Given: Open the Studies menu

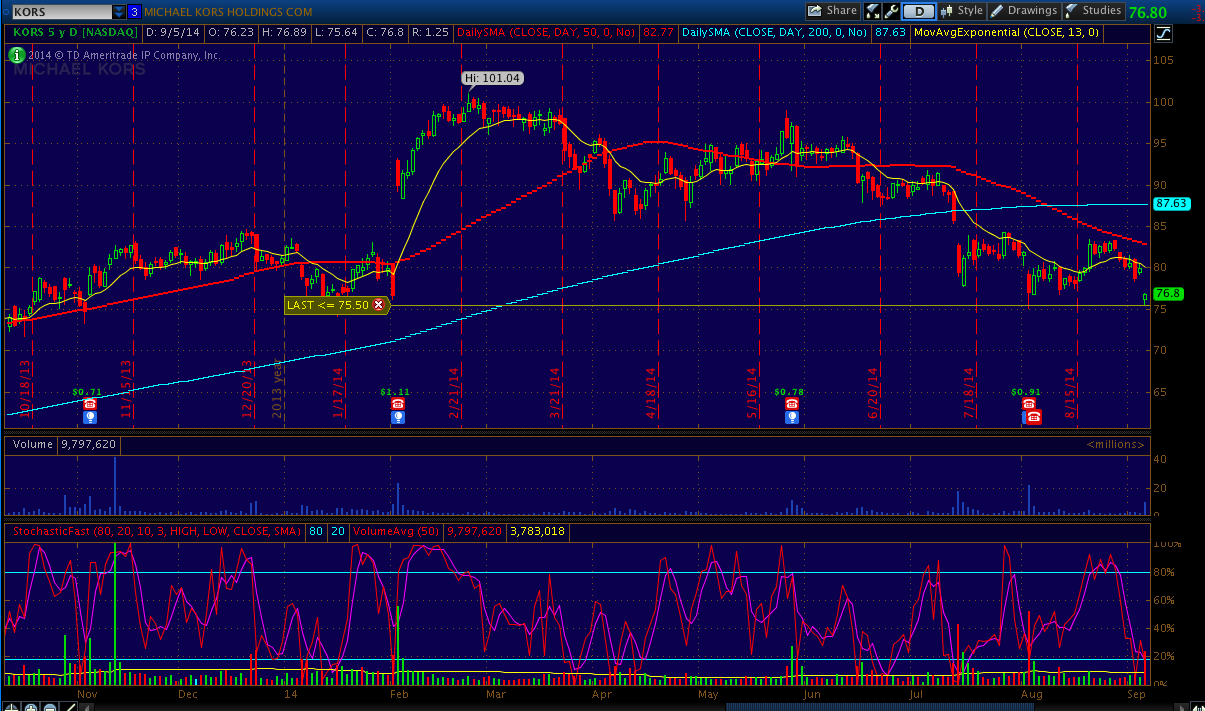Looking at the screenshot, I should 1093,11.
